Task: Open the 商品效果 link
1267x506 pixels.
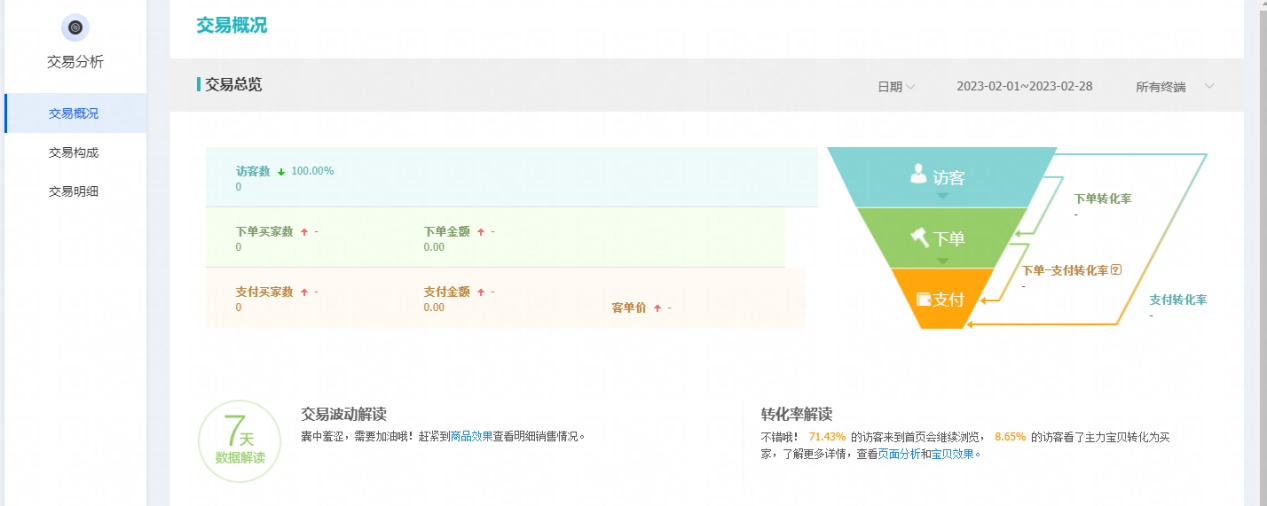Action: click(x=471, y=436)
